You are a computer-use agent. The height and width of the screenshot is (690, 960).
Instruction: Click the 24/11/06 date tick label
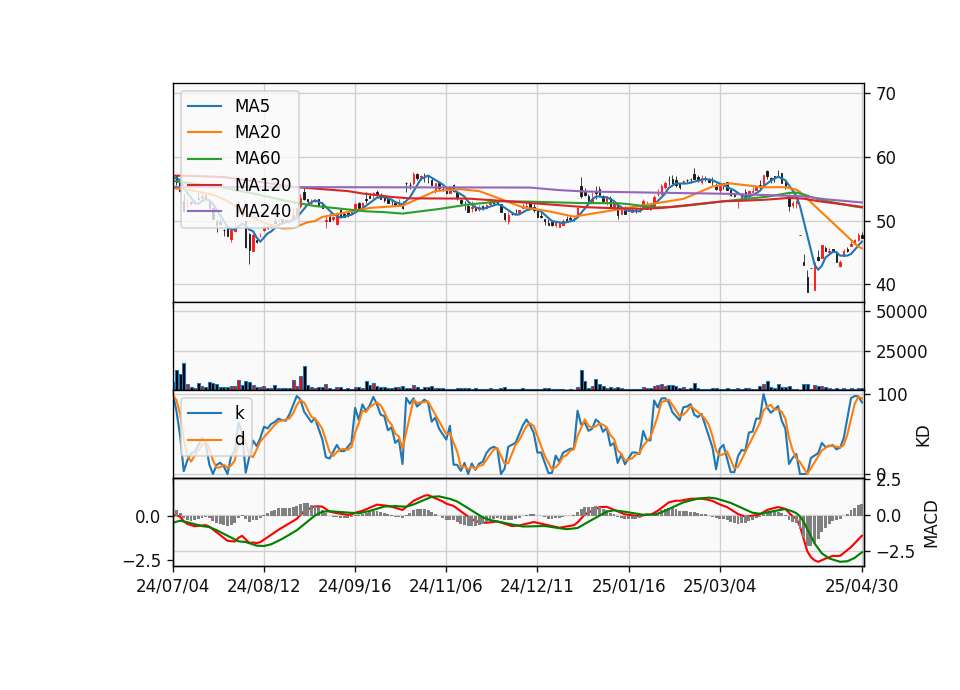click(x=446, y=586)
